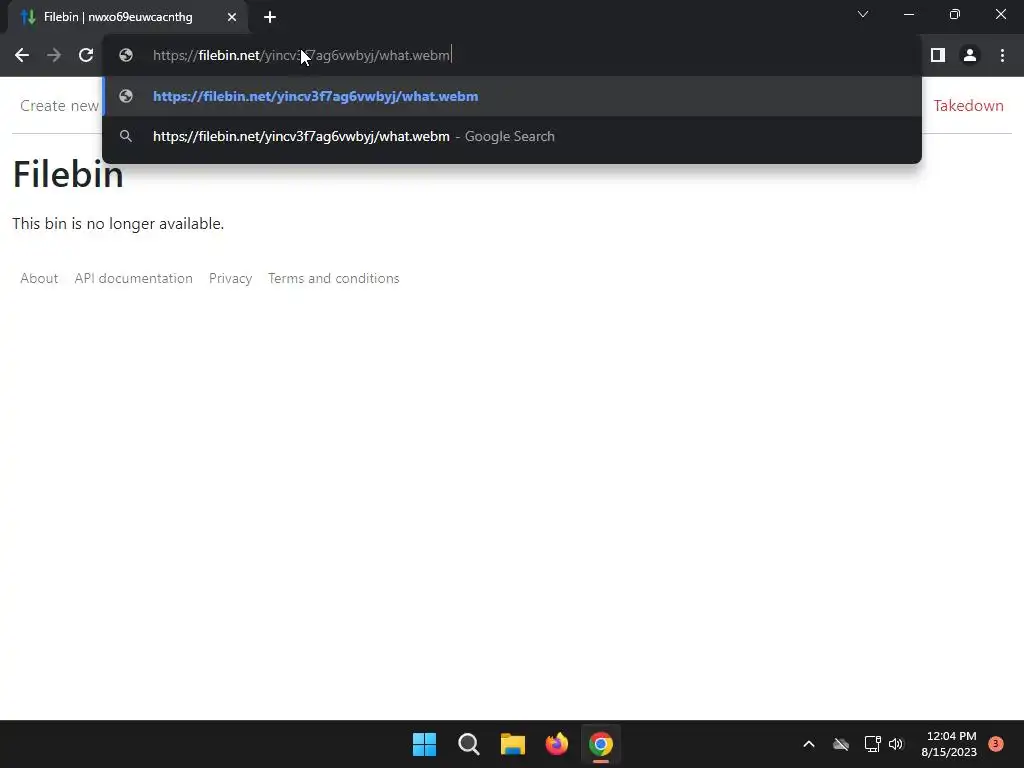Open the About page link
1024x768 pixels.
(x=39, y=279)
